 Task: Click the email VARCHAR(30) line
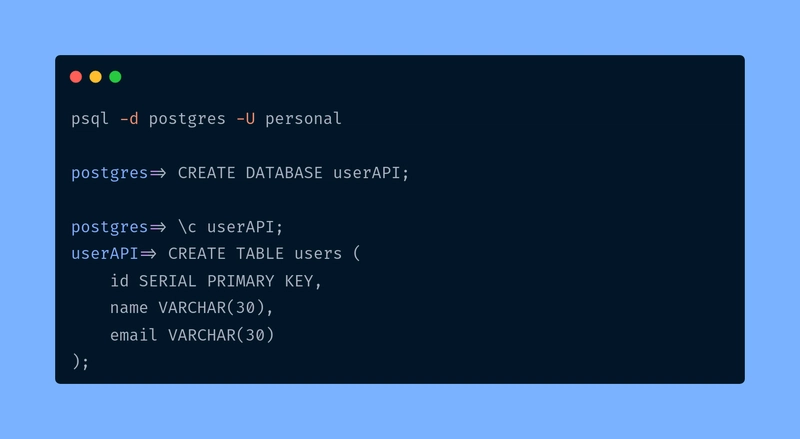point(192,335)
